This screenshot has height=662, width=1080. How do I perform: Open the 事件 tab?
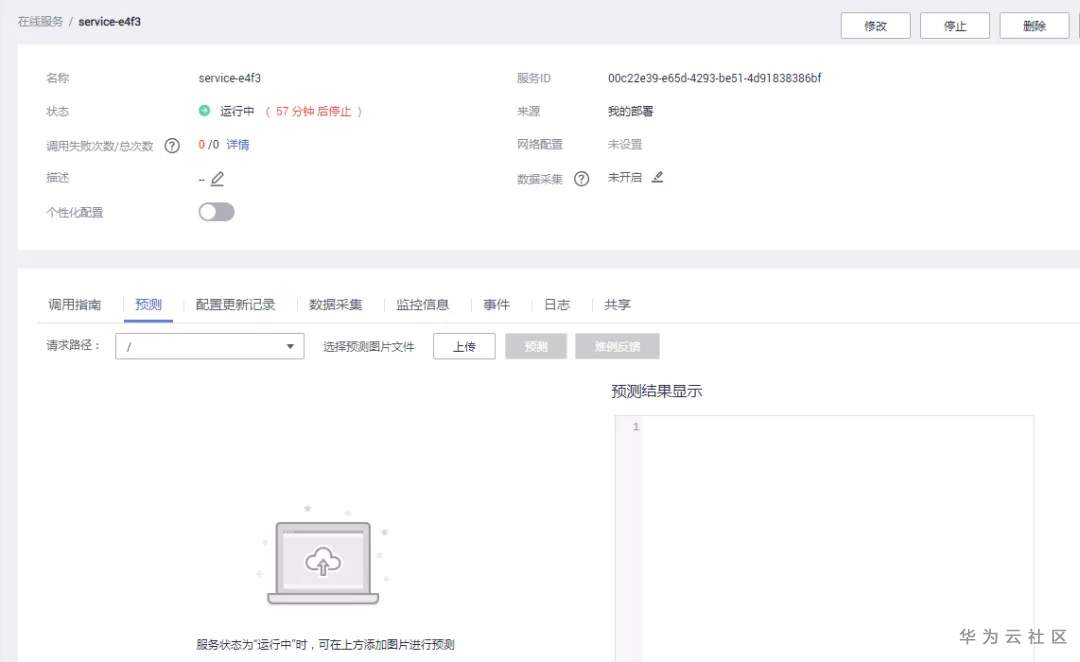(497, 304)
